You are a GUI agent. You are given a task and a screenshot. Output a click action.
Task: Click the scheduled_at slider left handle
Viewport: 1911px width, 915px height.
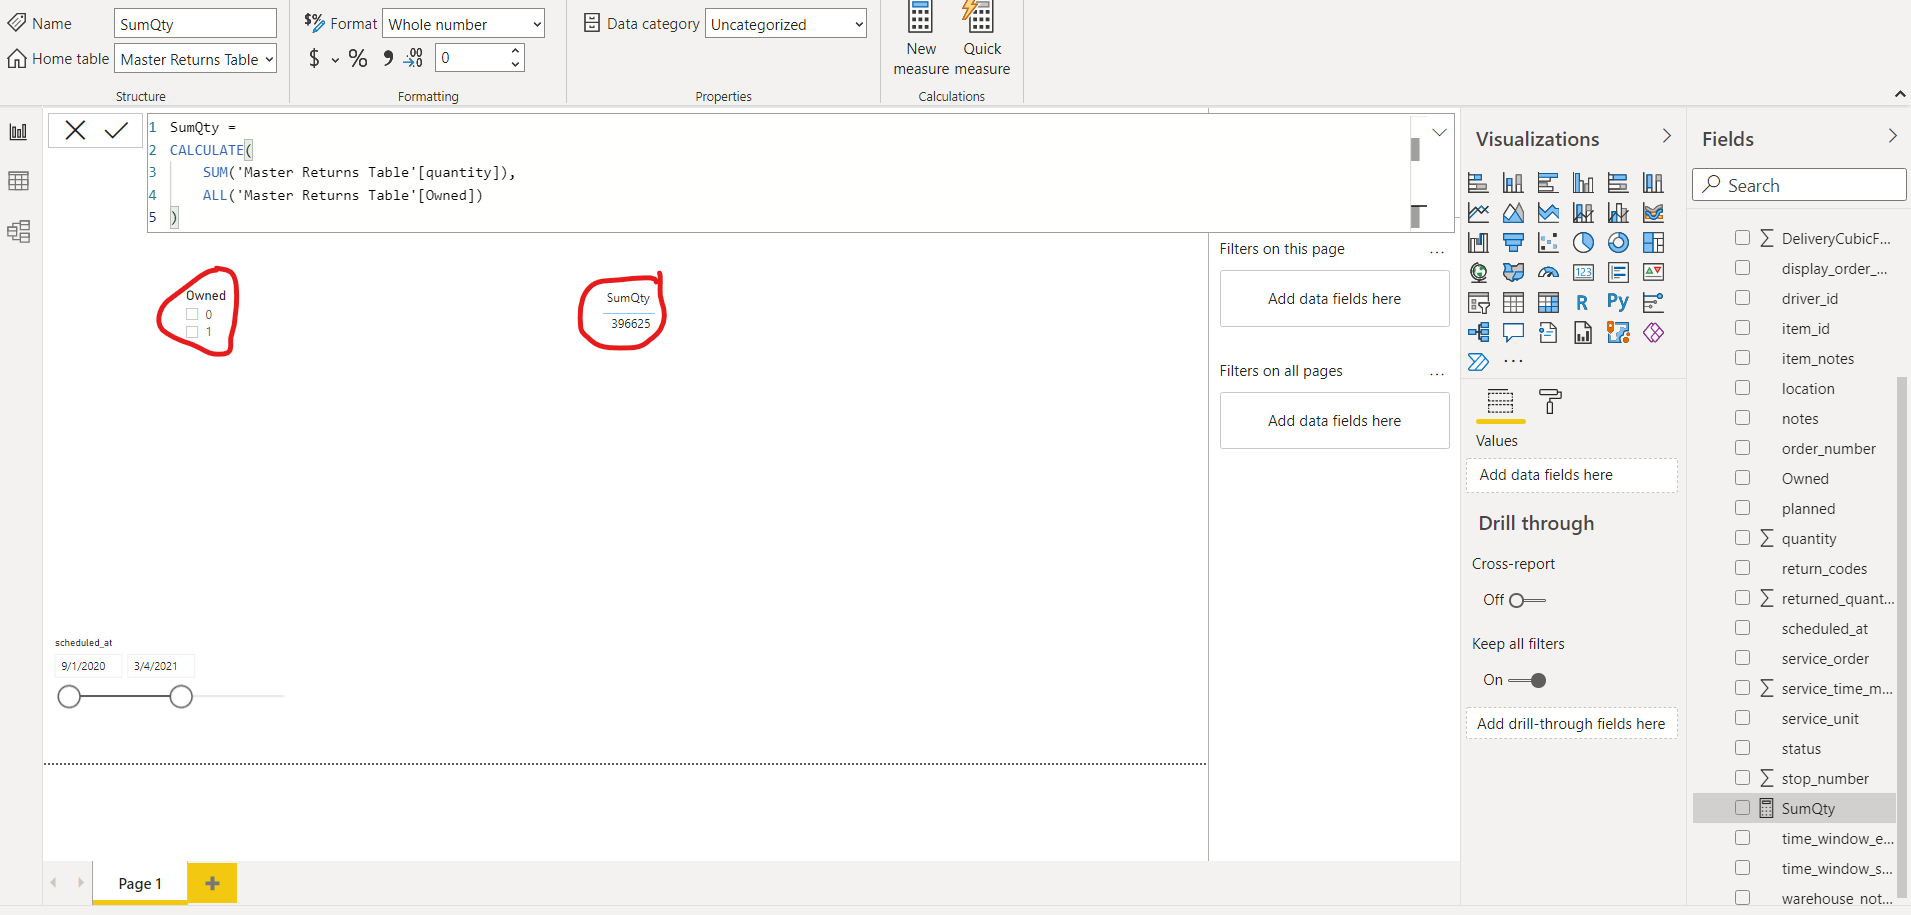(69, 696)
